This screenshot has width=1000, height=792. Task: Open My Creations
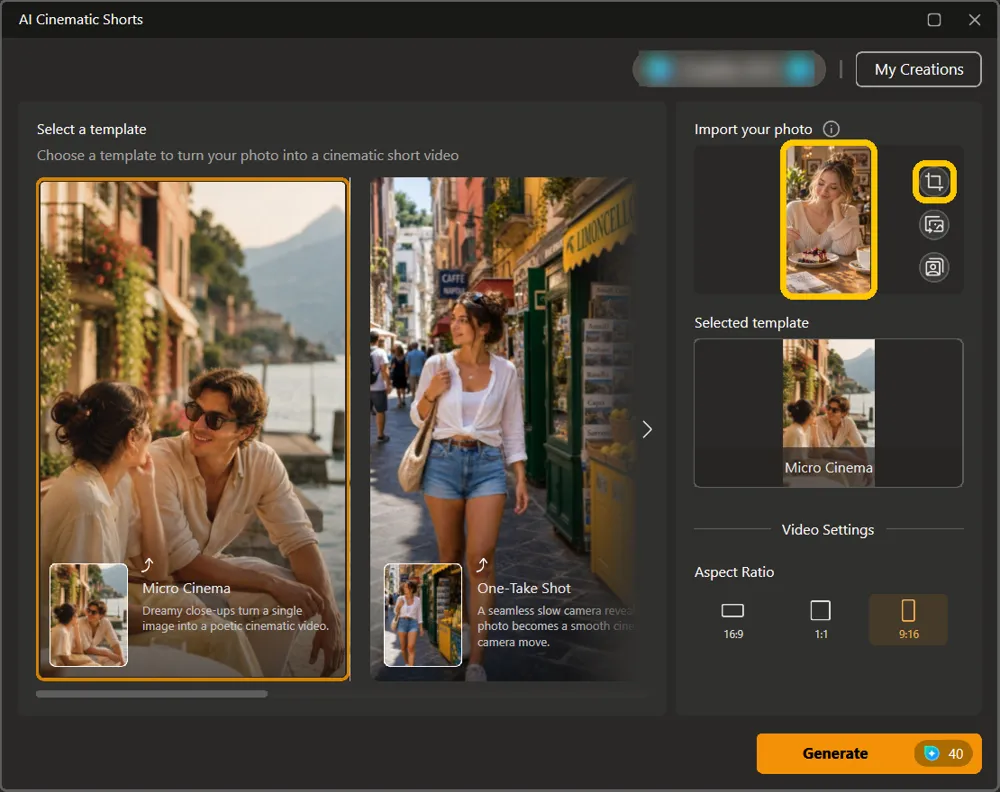click(918, 69)
